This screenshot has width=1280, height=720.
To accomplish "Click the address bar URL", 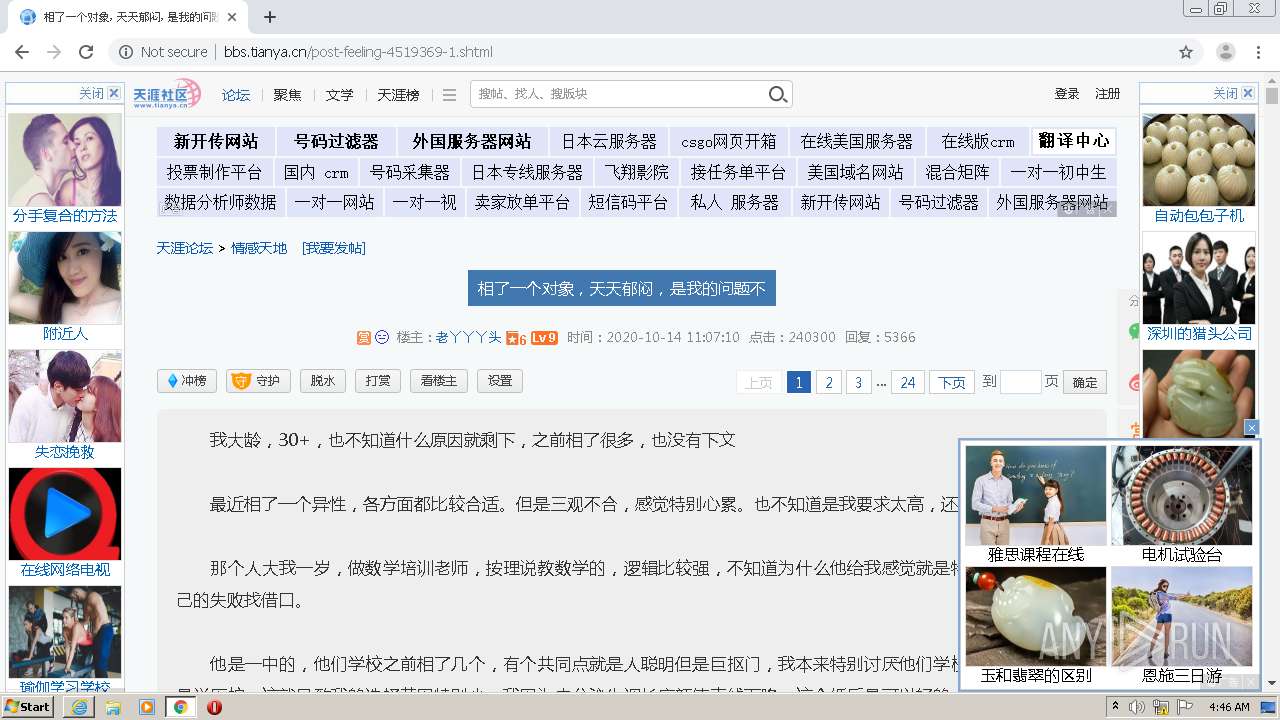I will [358, 52].
